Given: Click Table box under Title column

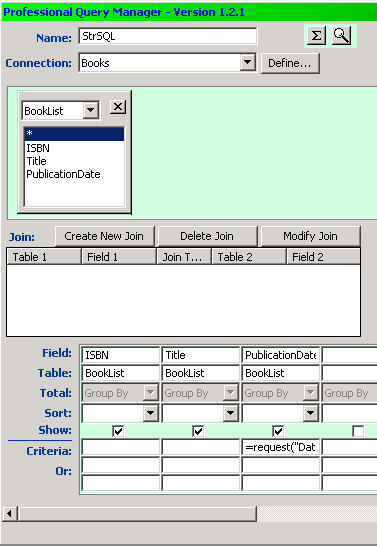Looking at the screenshot, I should pos(201,373).
